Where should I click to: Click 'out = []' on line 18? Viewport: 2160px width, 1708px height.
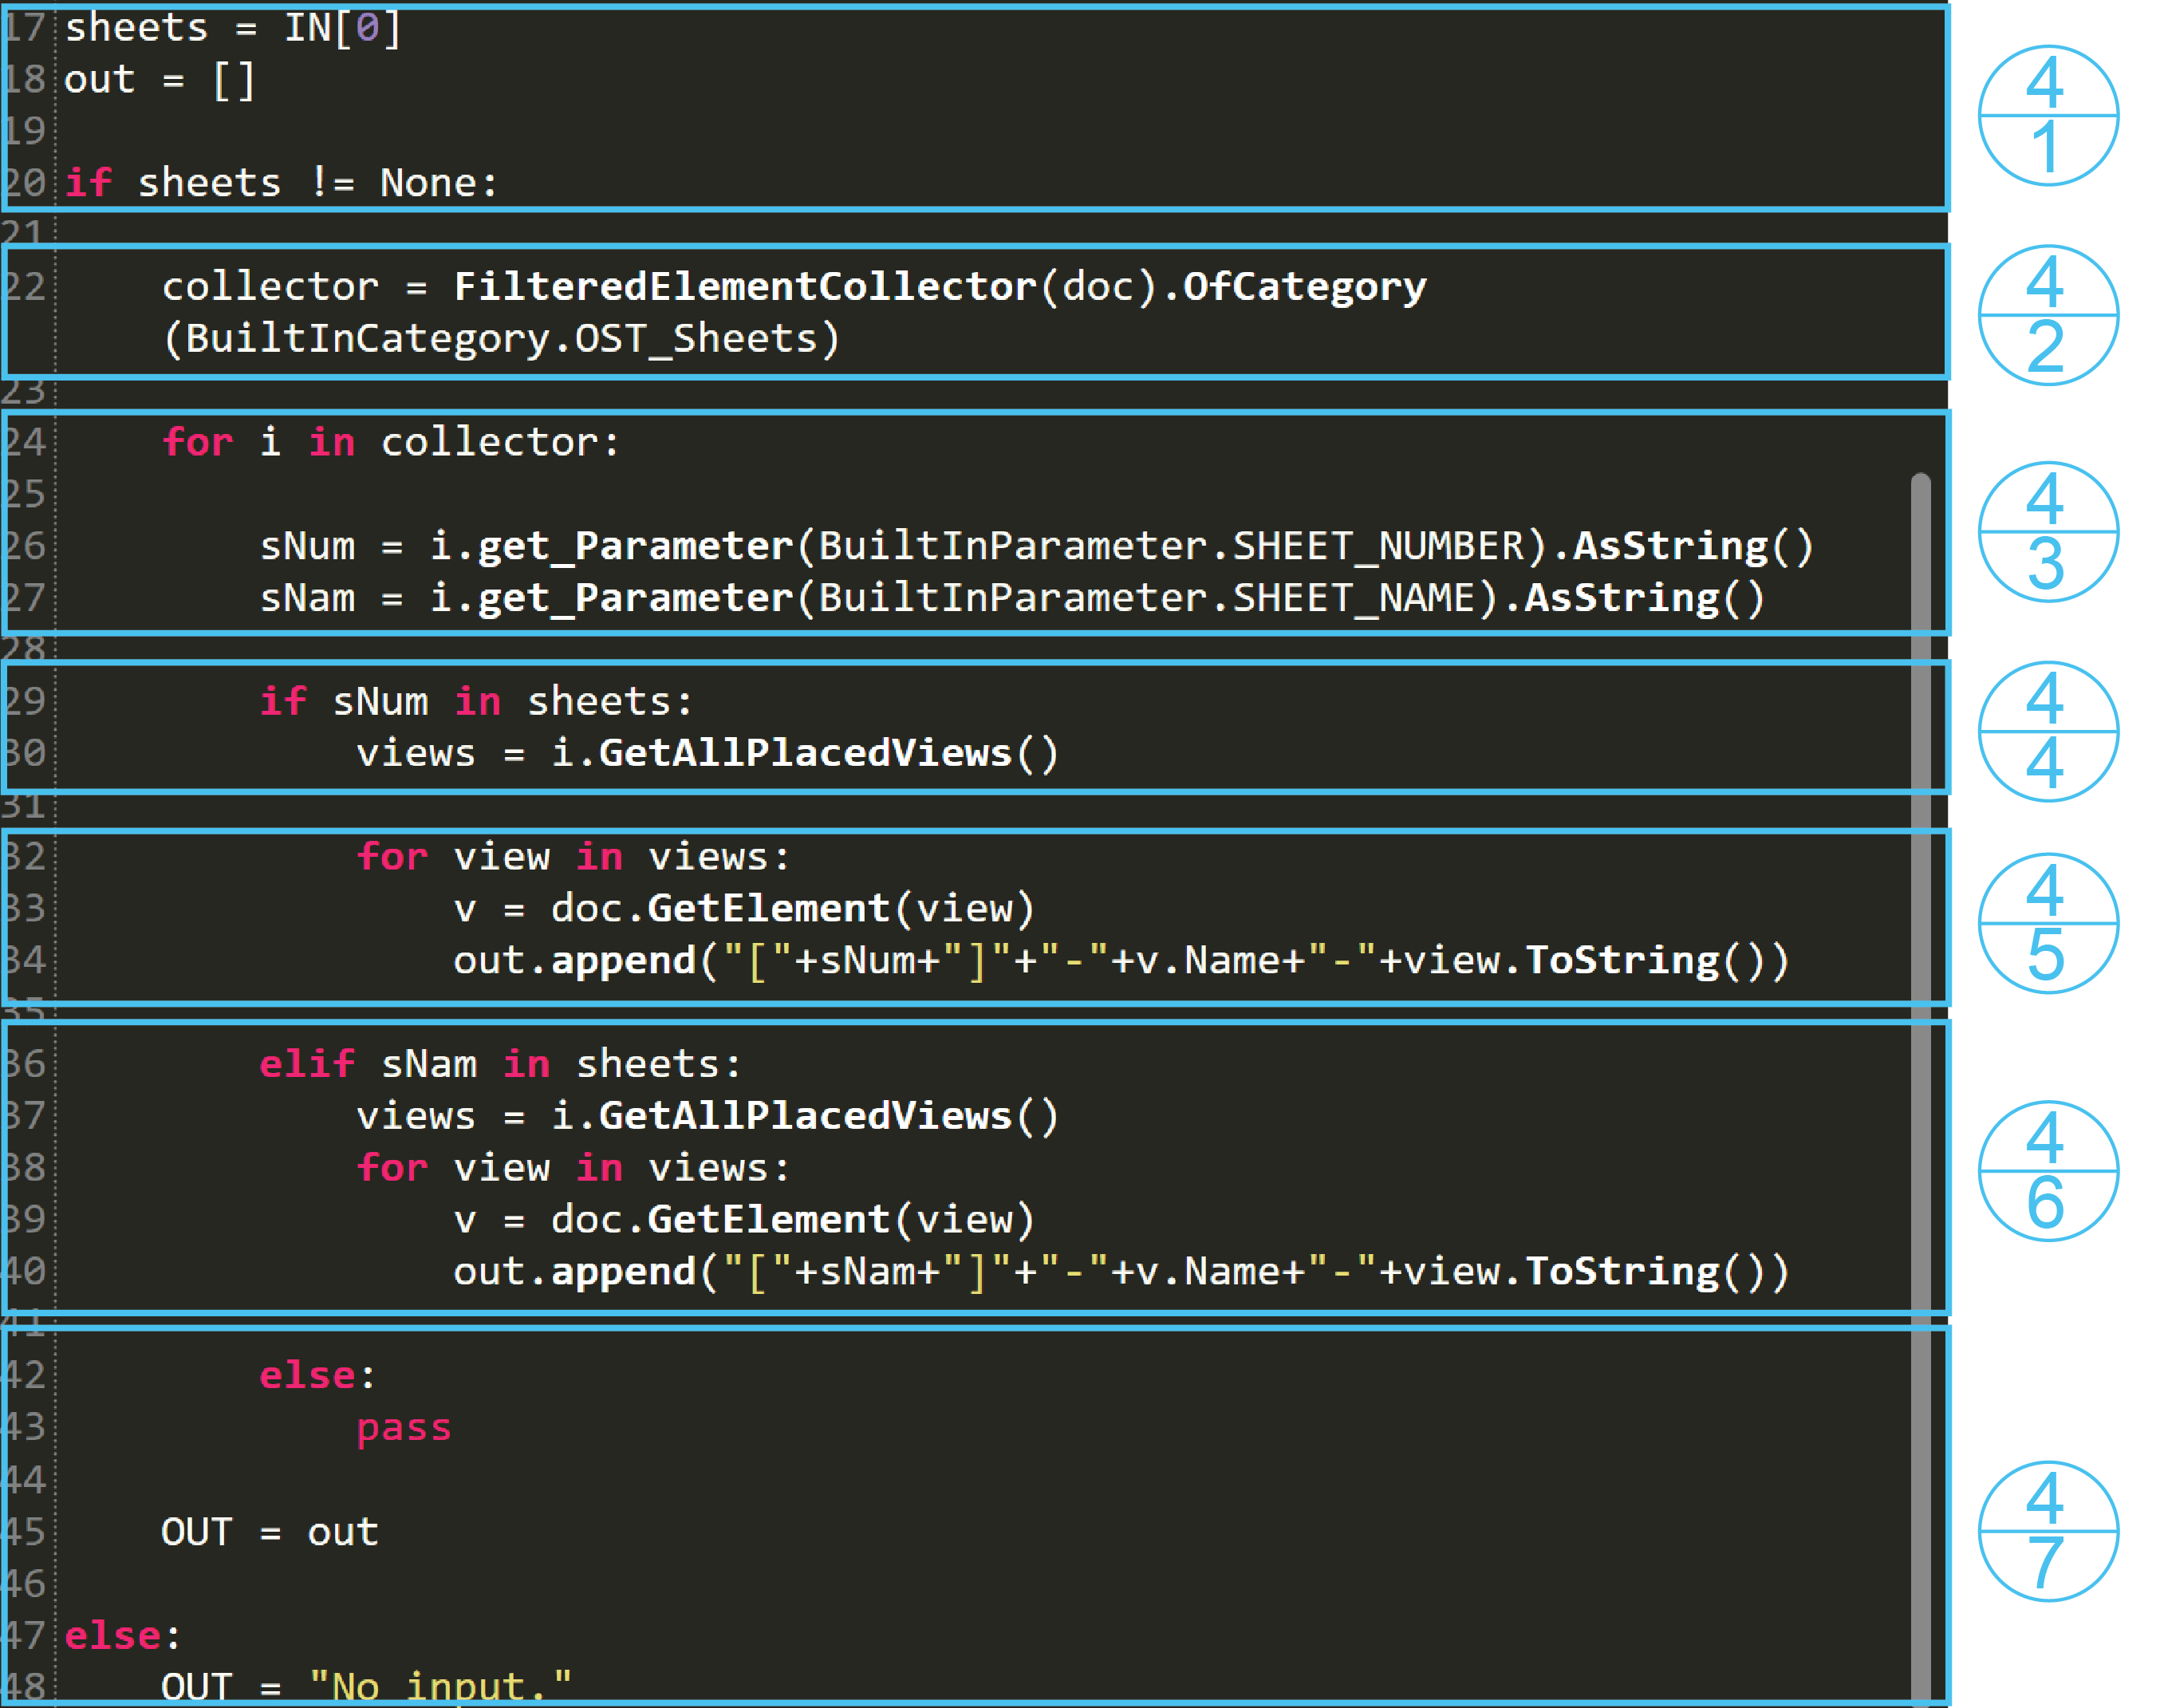(160, 80)
